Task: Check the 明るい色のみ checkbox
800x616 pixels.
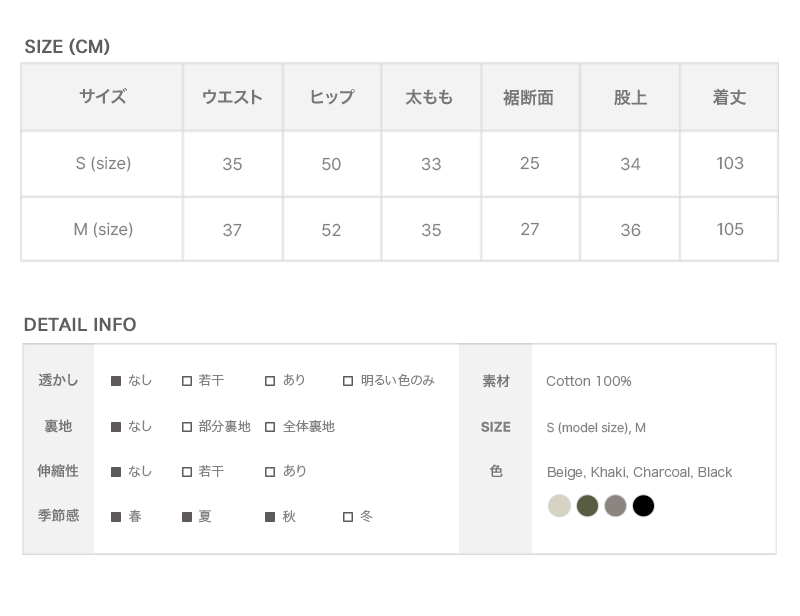Action: tap(348, 381)
